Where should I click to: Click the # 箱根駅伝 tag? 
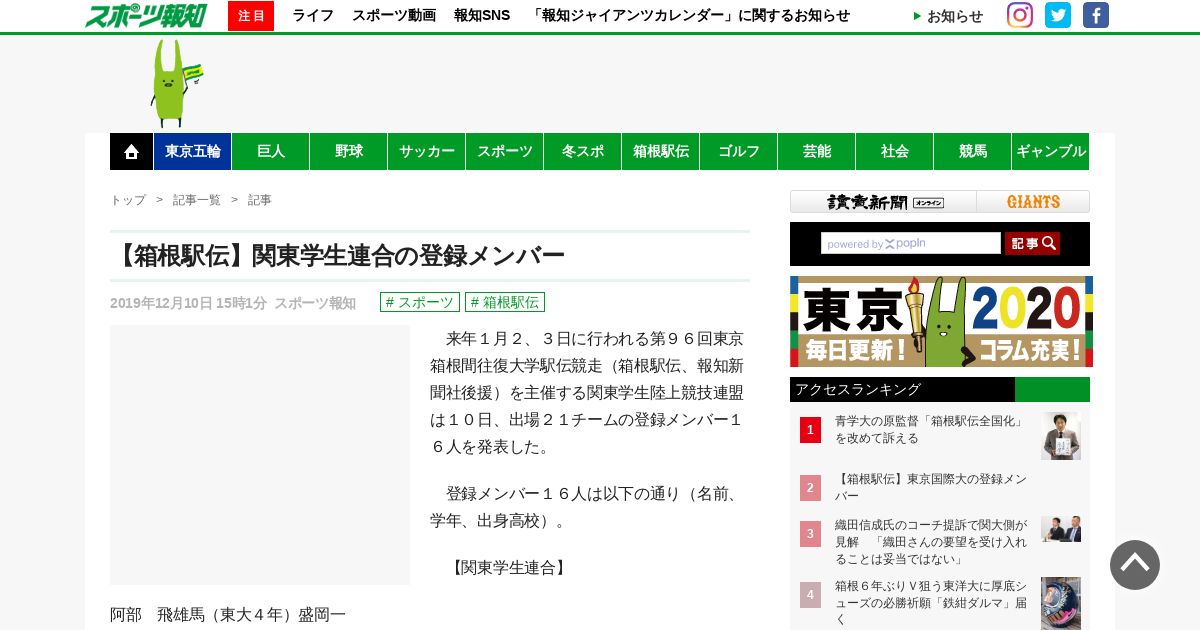coord(505,302)
